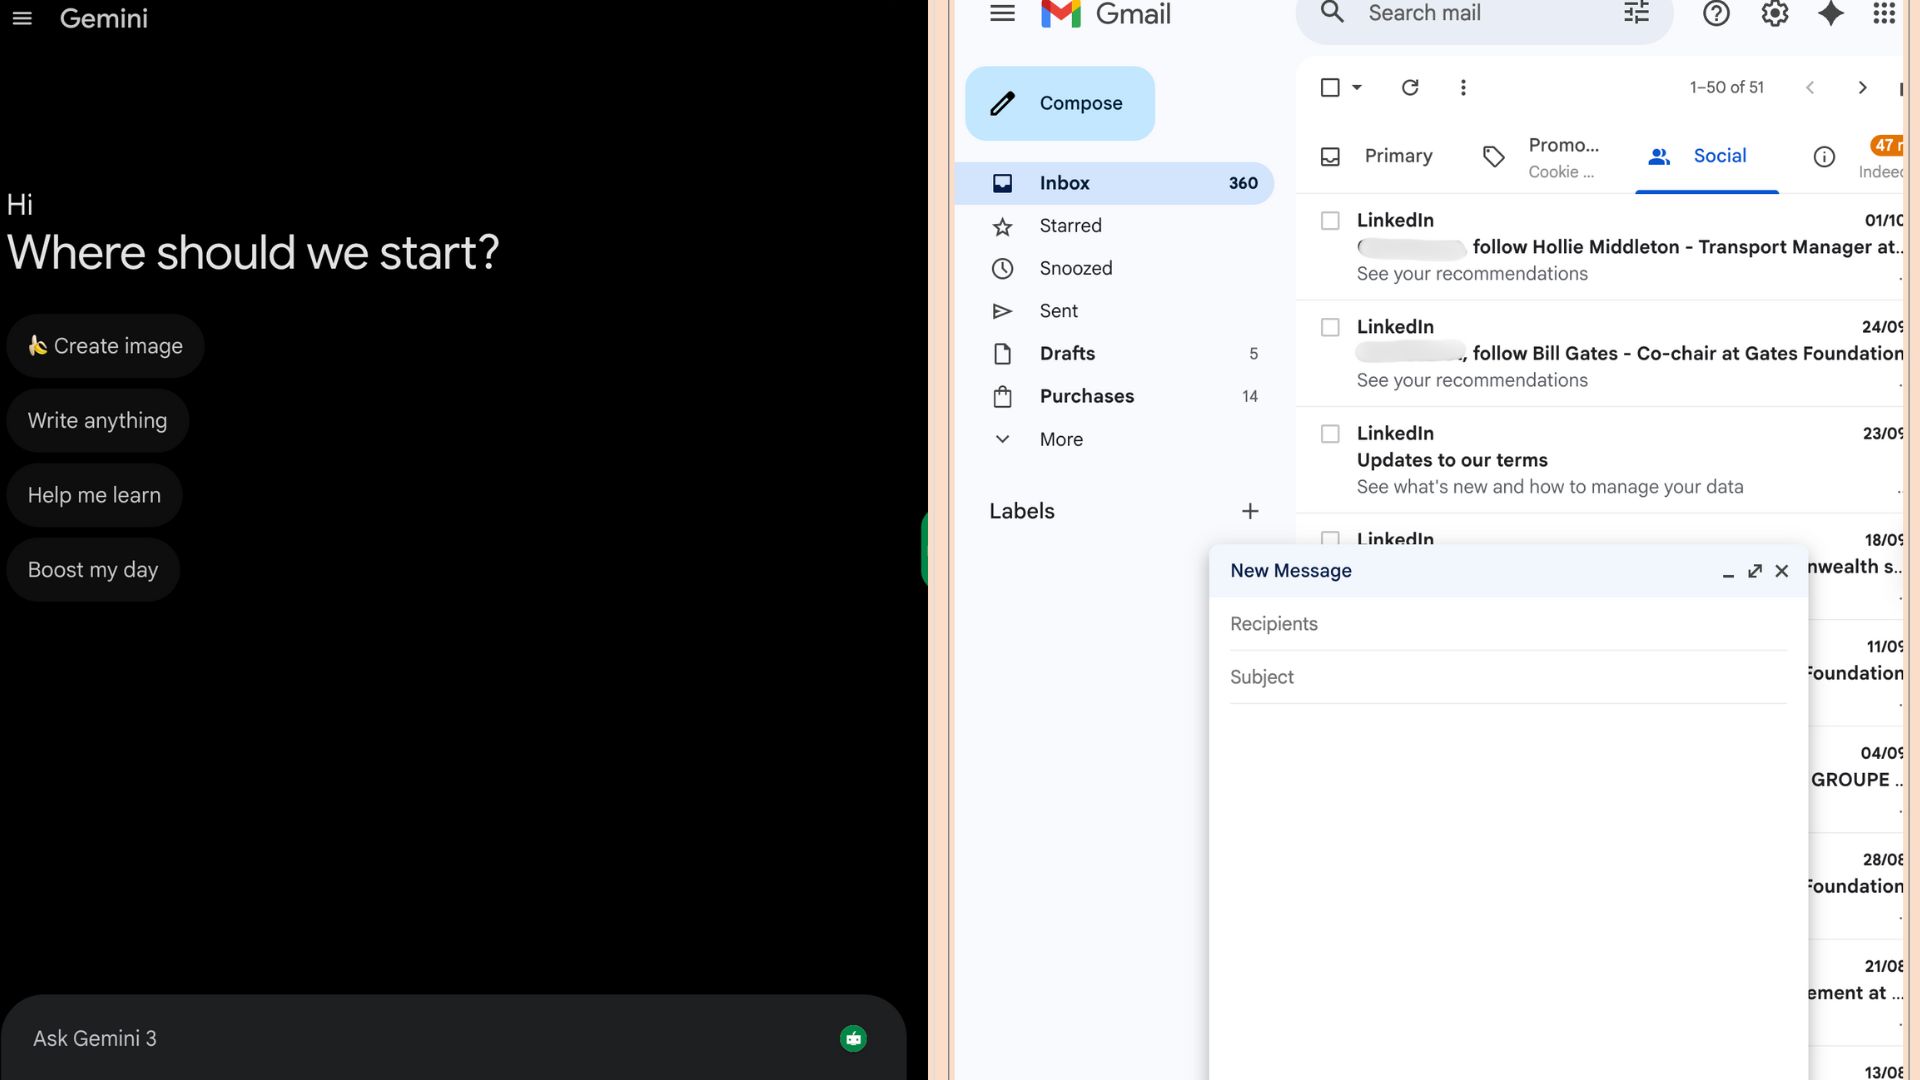Refresh the inbox
This screenshot has height=1080, width=1920.
coord(1410,88)
